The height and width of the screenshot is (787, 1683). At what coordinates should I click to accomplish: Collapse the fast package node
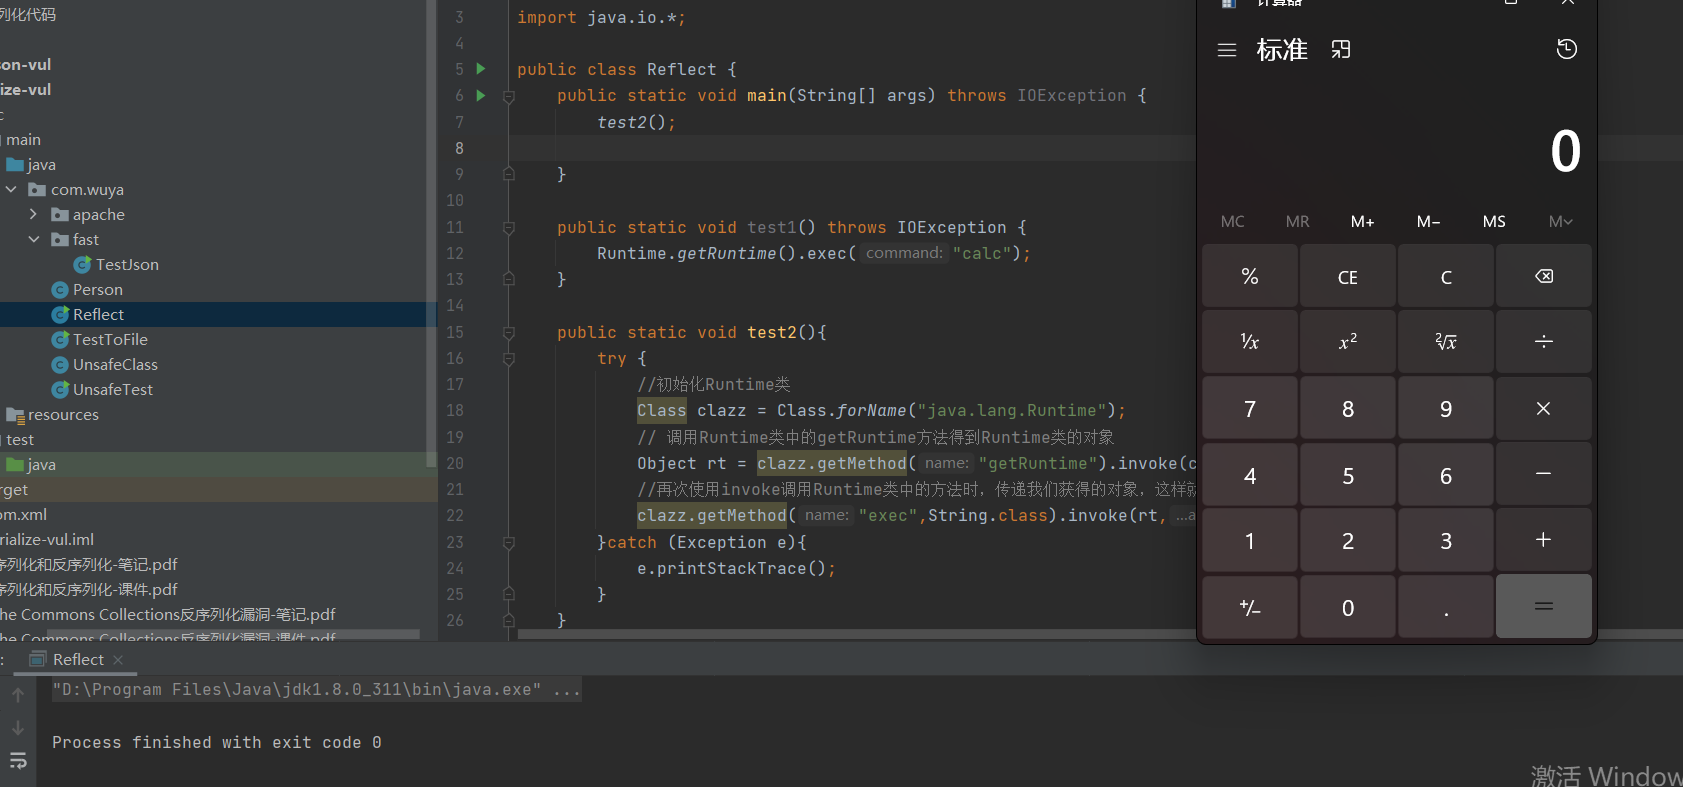[34, 239]
